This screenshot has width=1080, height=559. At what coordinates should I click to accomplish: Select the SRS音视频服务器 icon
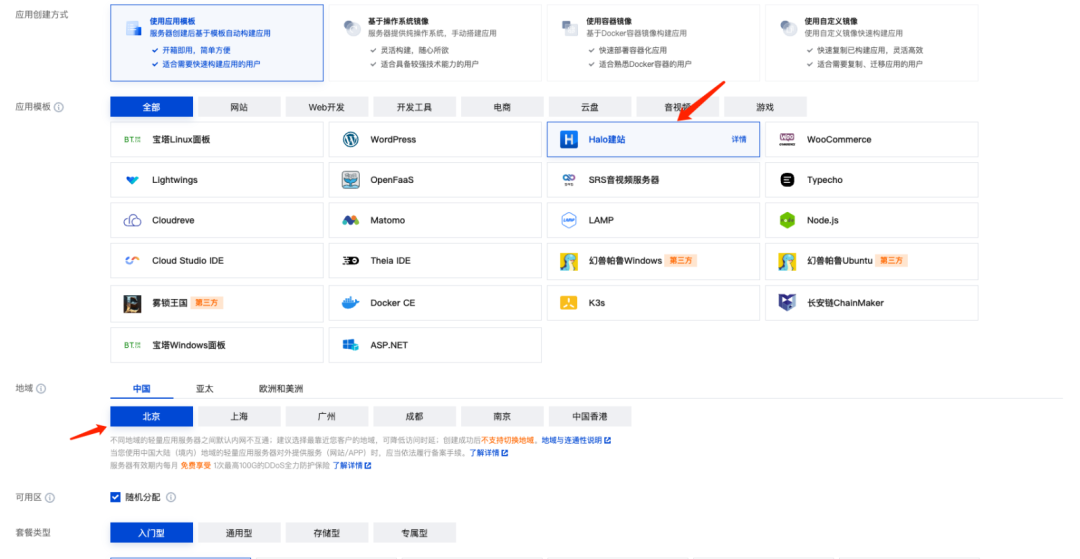pyautogui.click(x=569, y=180)
